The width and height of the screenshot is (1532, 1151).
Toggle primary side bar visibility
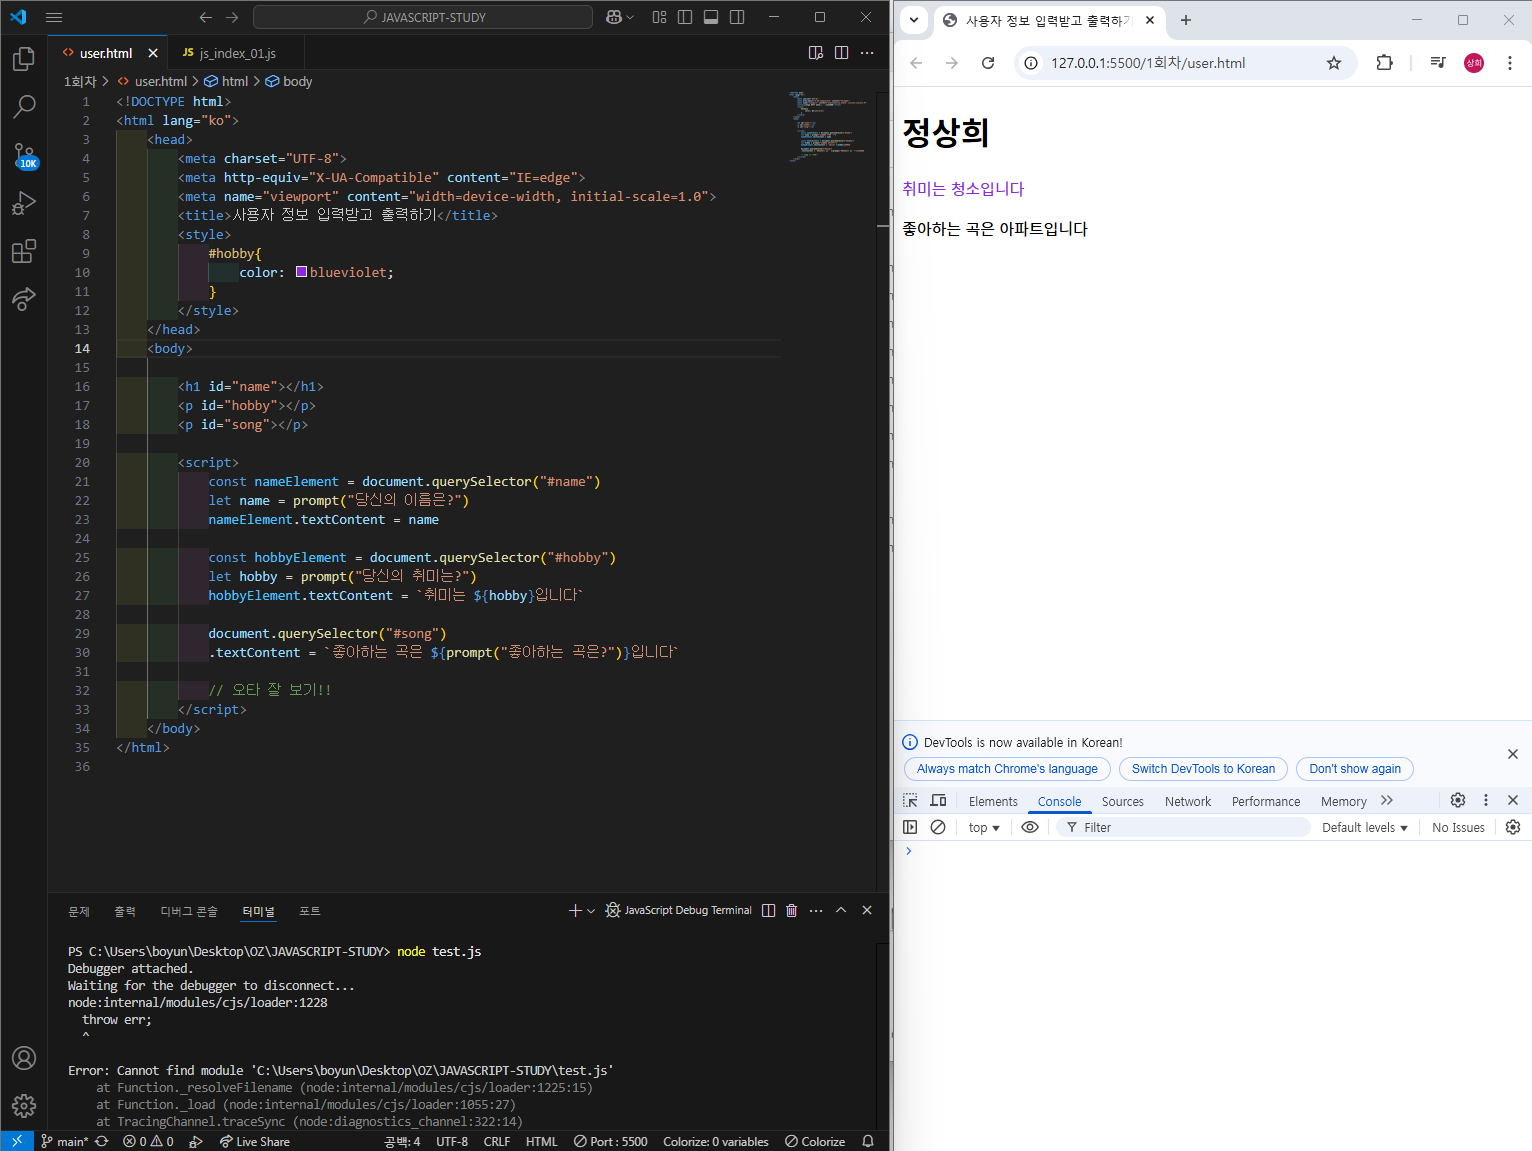(x=685, y=17)
